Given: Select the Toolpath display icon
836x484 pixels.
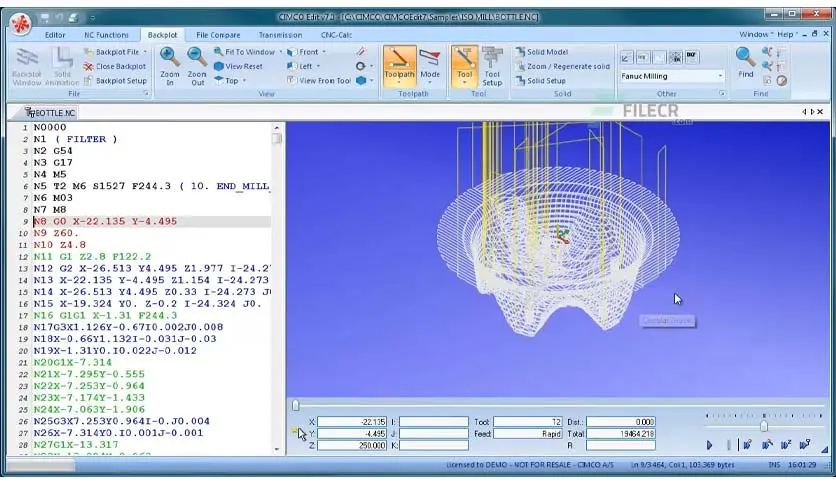Looking at the screenshot, I should tap(400, 58).
